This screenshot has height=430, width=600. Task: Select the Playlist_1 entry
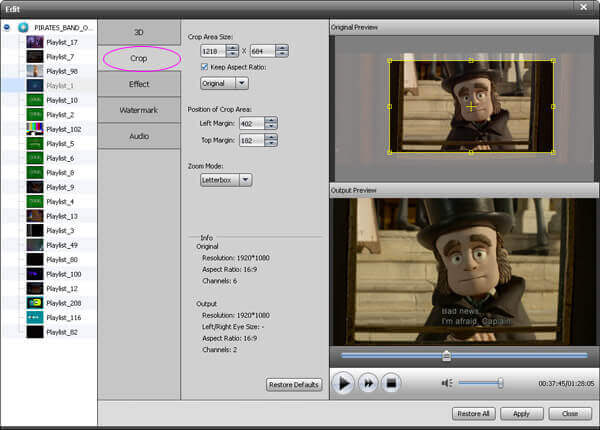(x=60, y=86)
